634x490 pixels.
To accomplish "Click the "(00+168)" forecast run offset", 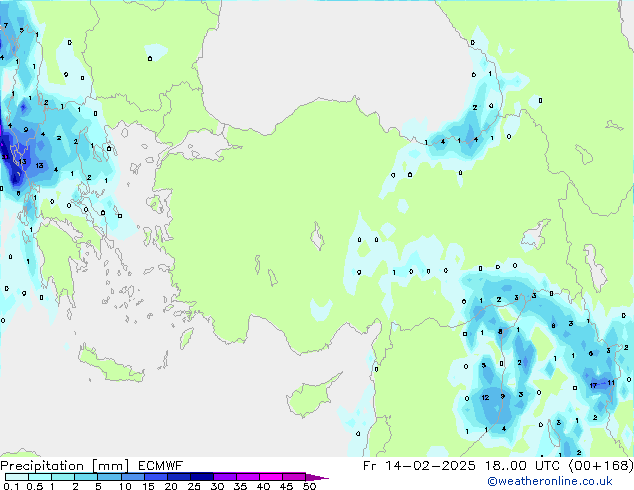I will point(601,466).
